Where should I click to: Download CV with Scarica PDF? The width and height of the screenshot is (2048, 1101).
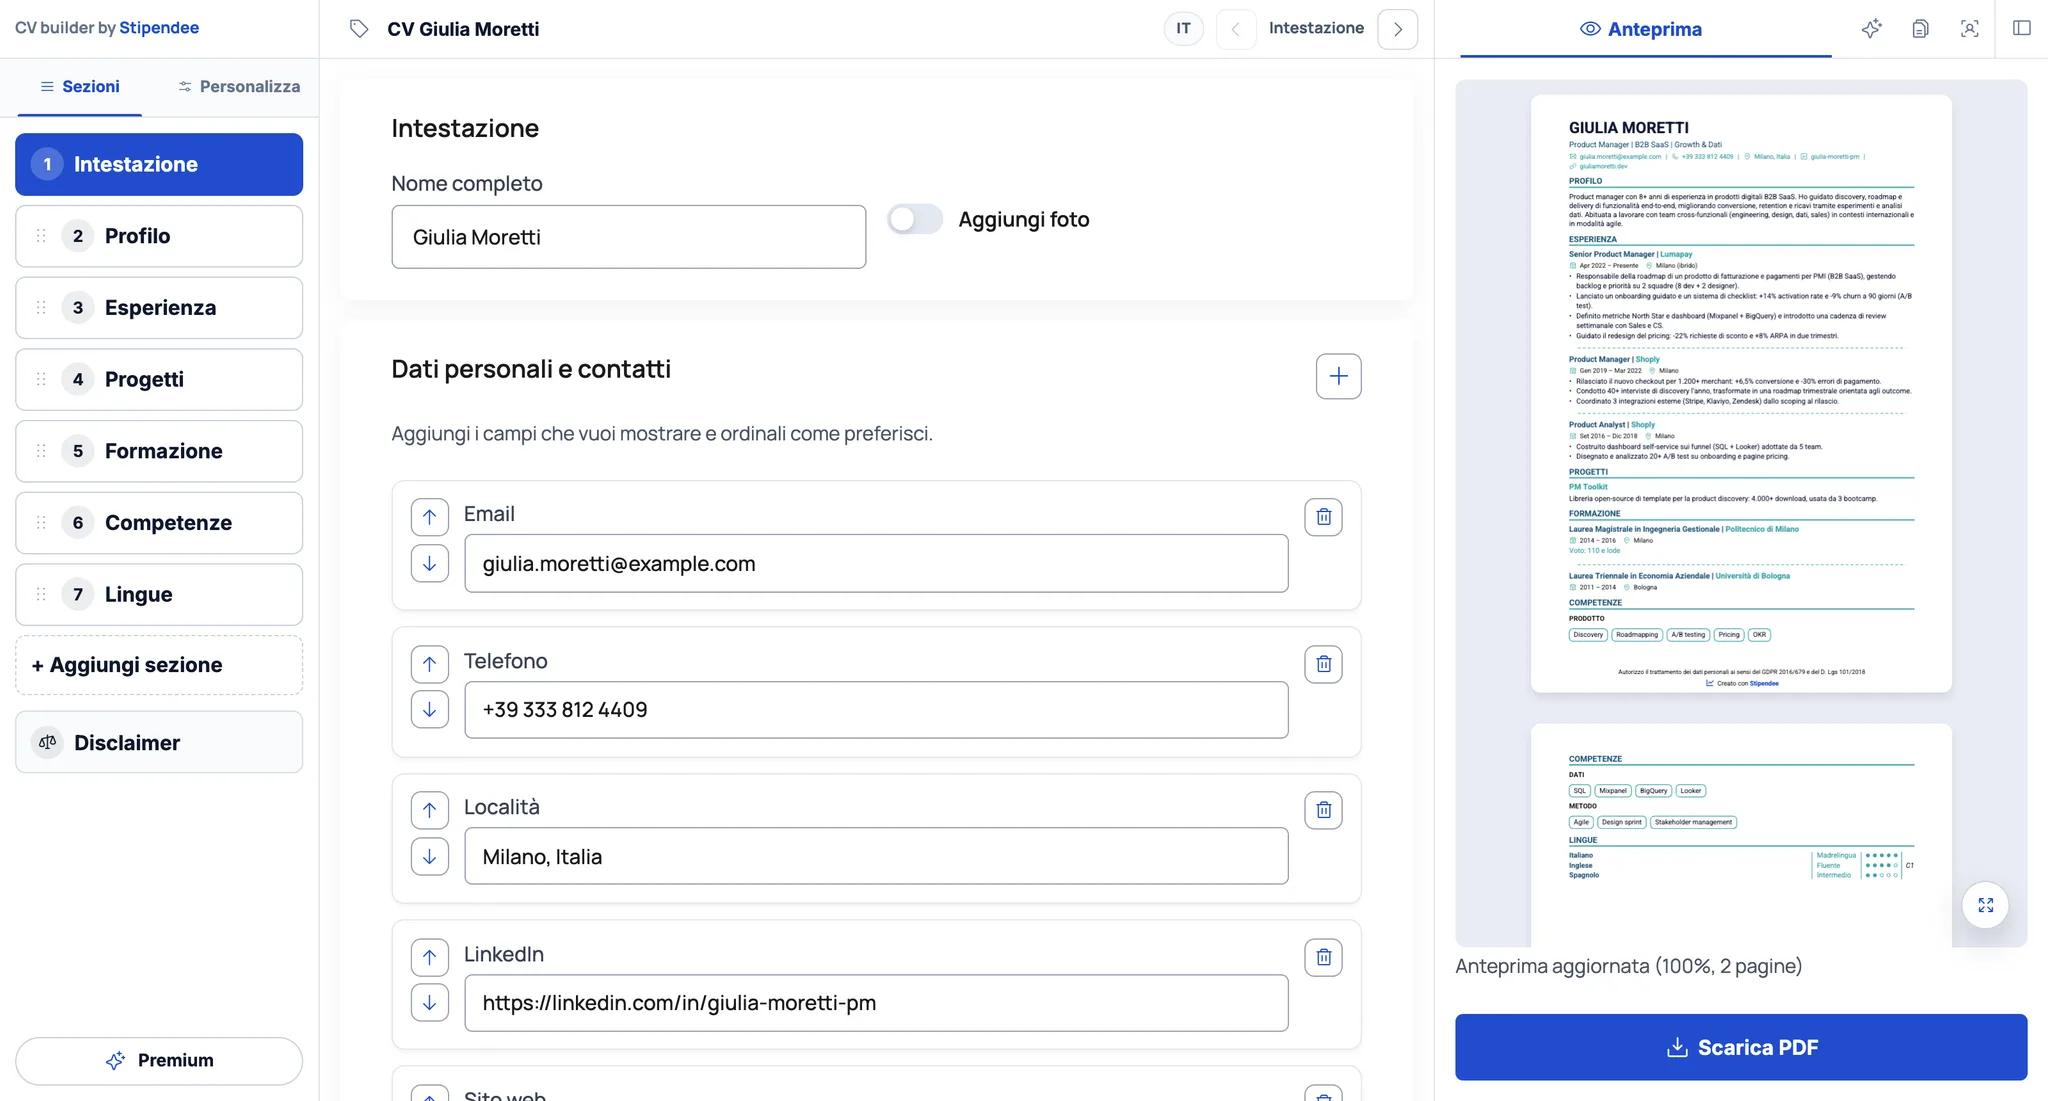click(1741, 1047)
